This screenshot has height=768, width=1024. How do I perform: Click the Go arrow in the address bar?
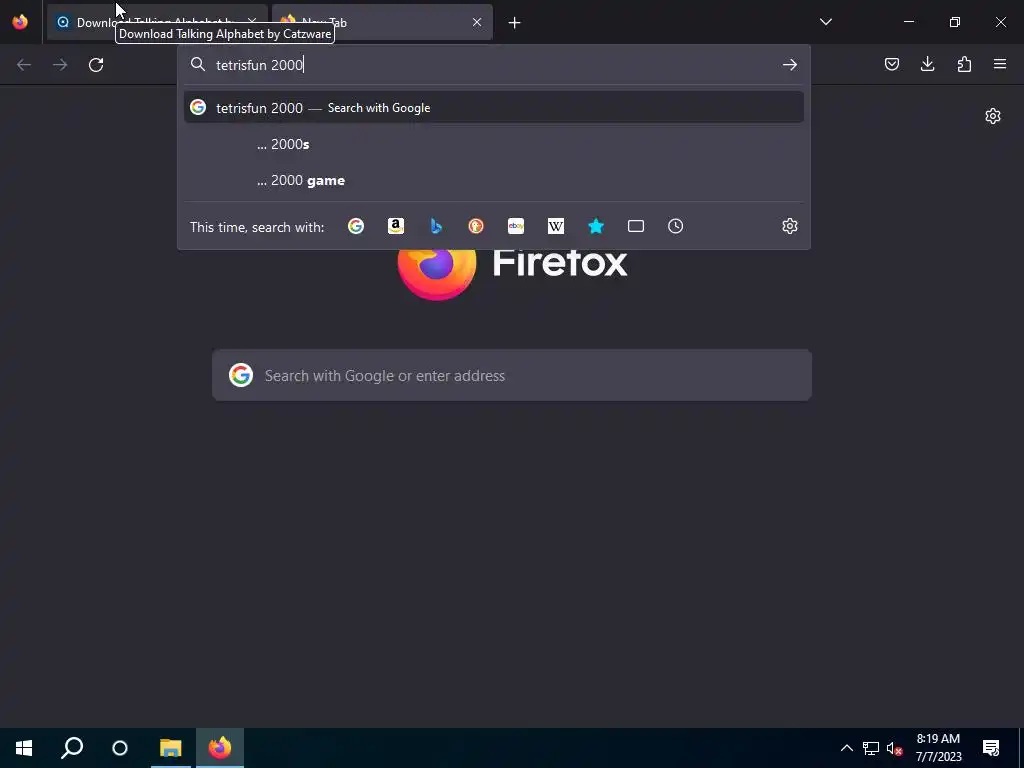point(790,65)
